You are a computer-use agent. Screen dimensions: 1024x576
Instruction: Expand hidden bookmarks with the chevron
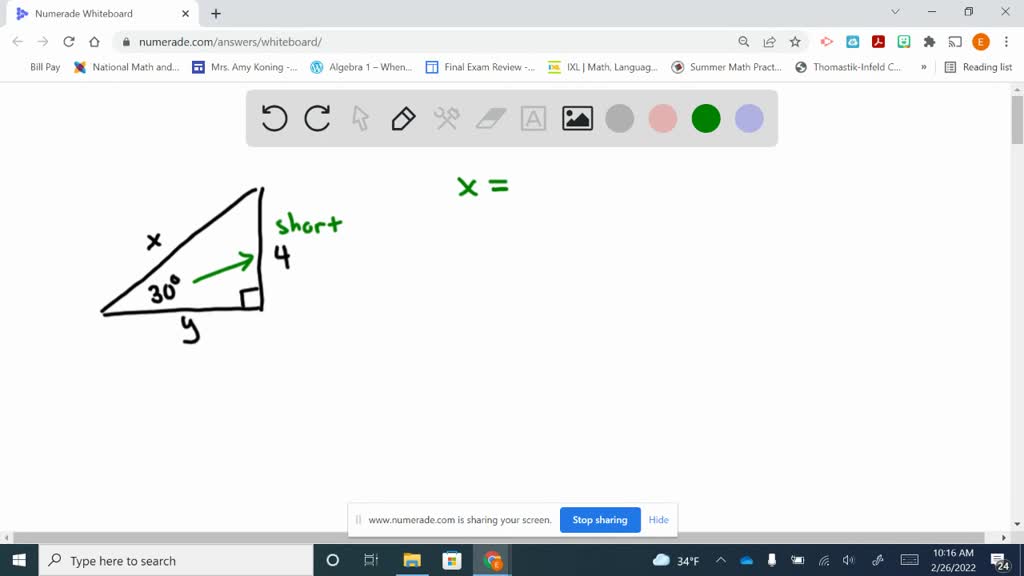pos(925,67)
